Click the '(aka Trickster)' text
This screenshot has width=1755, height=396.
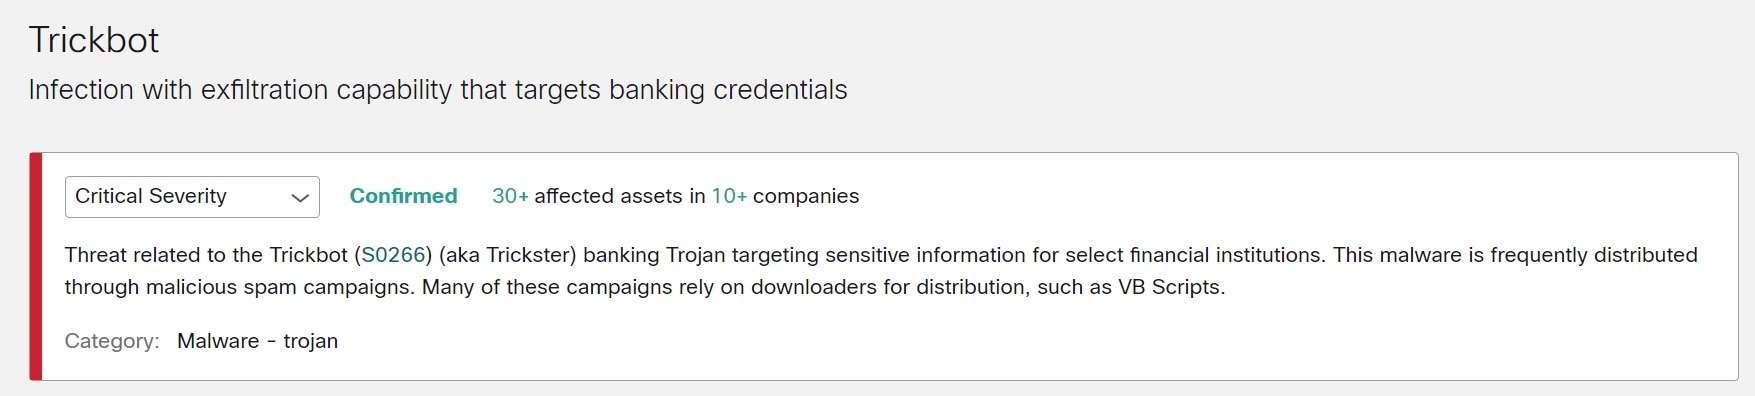[508, 255]
